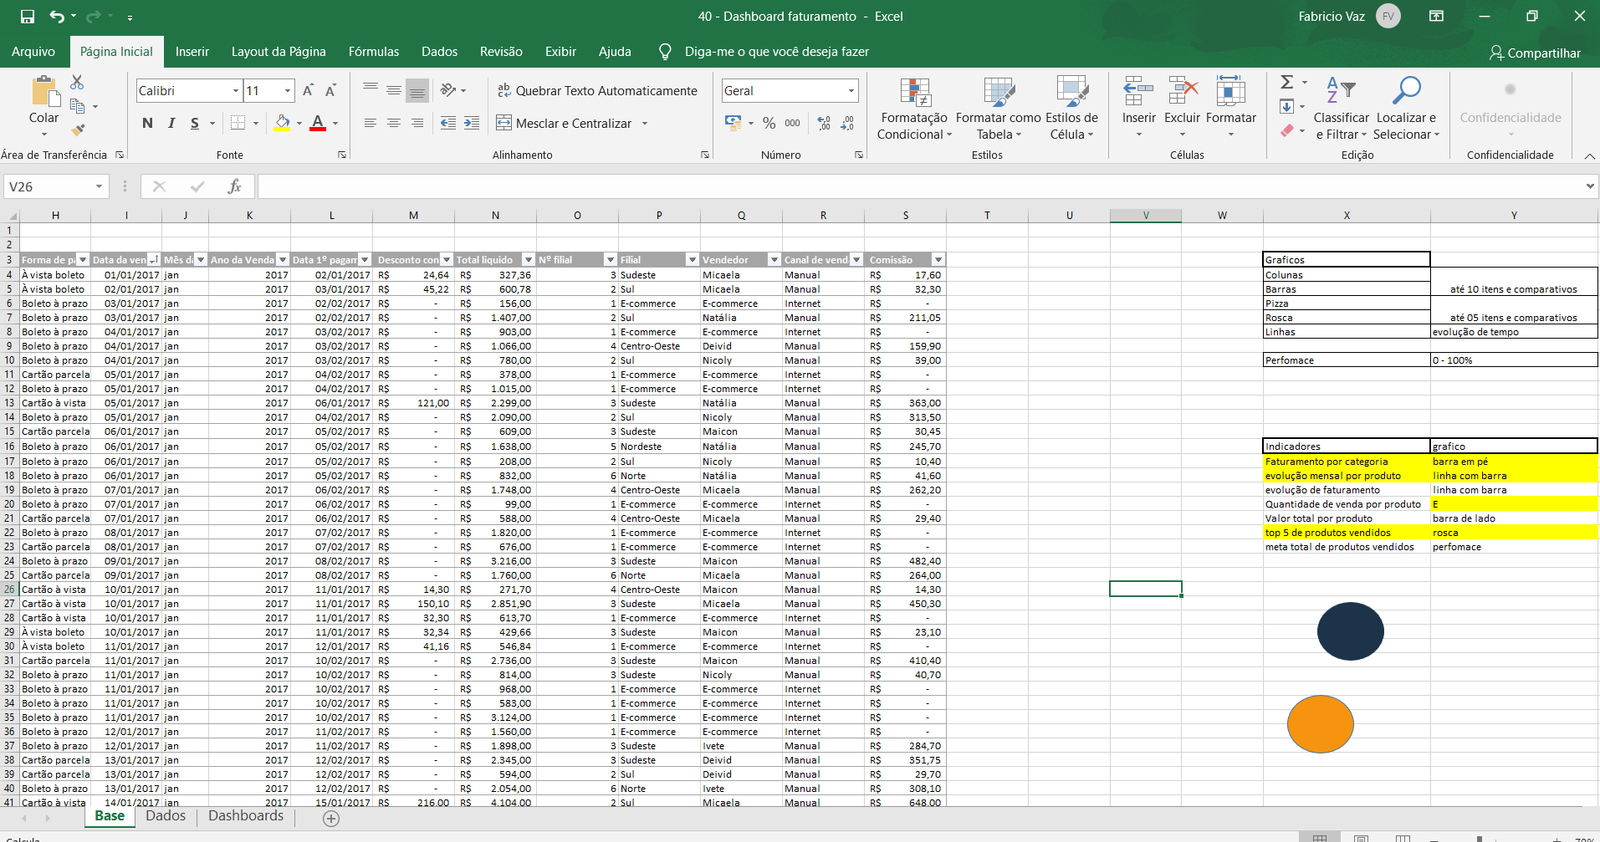Click the Fabricio Vaz account name
This screenshot has height=842, width=1600.
click(x=1331, y=16)
